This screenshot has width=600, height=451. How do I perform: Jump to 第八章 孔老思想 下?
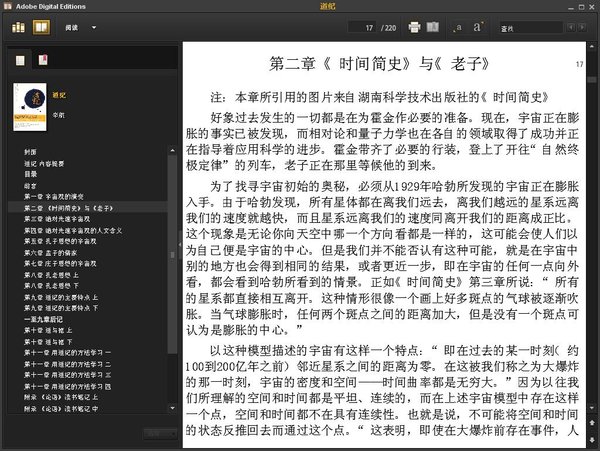51,286
